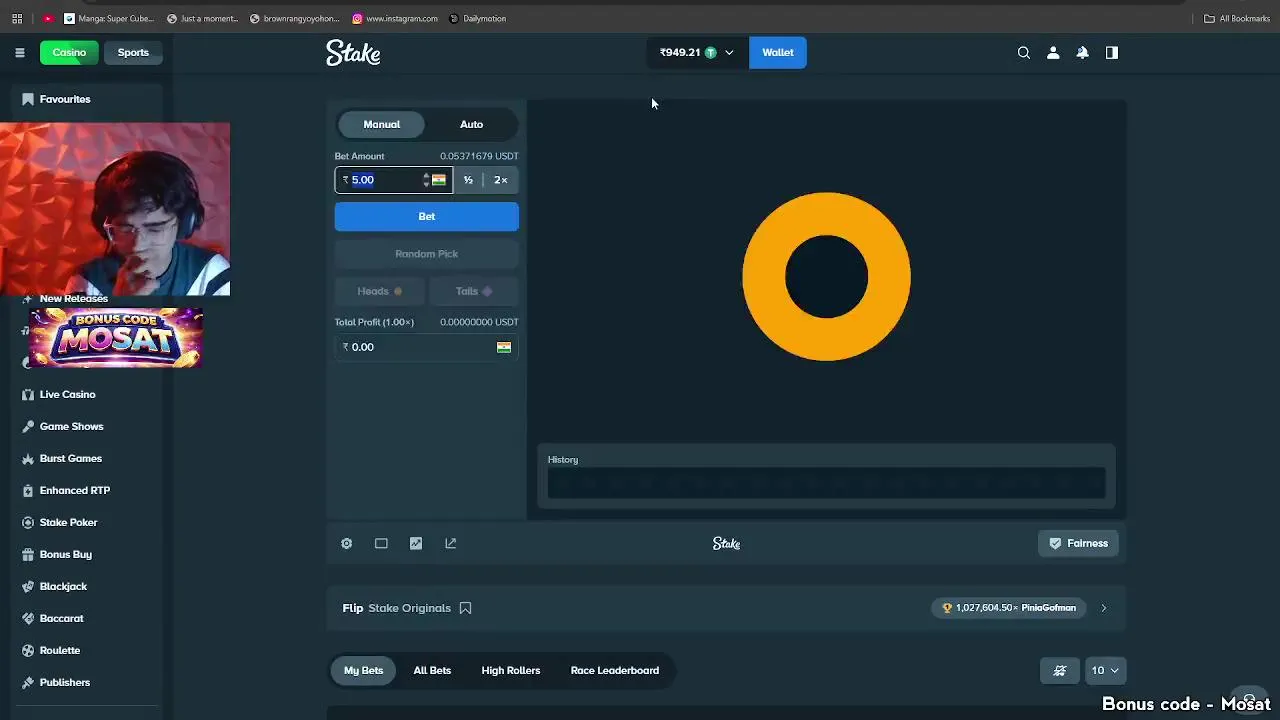Toggle the side panel icon in header
Screen dimensions: 1280x720
point(1111,52)
